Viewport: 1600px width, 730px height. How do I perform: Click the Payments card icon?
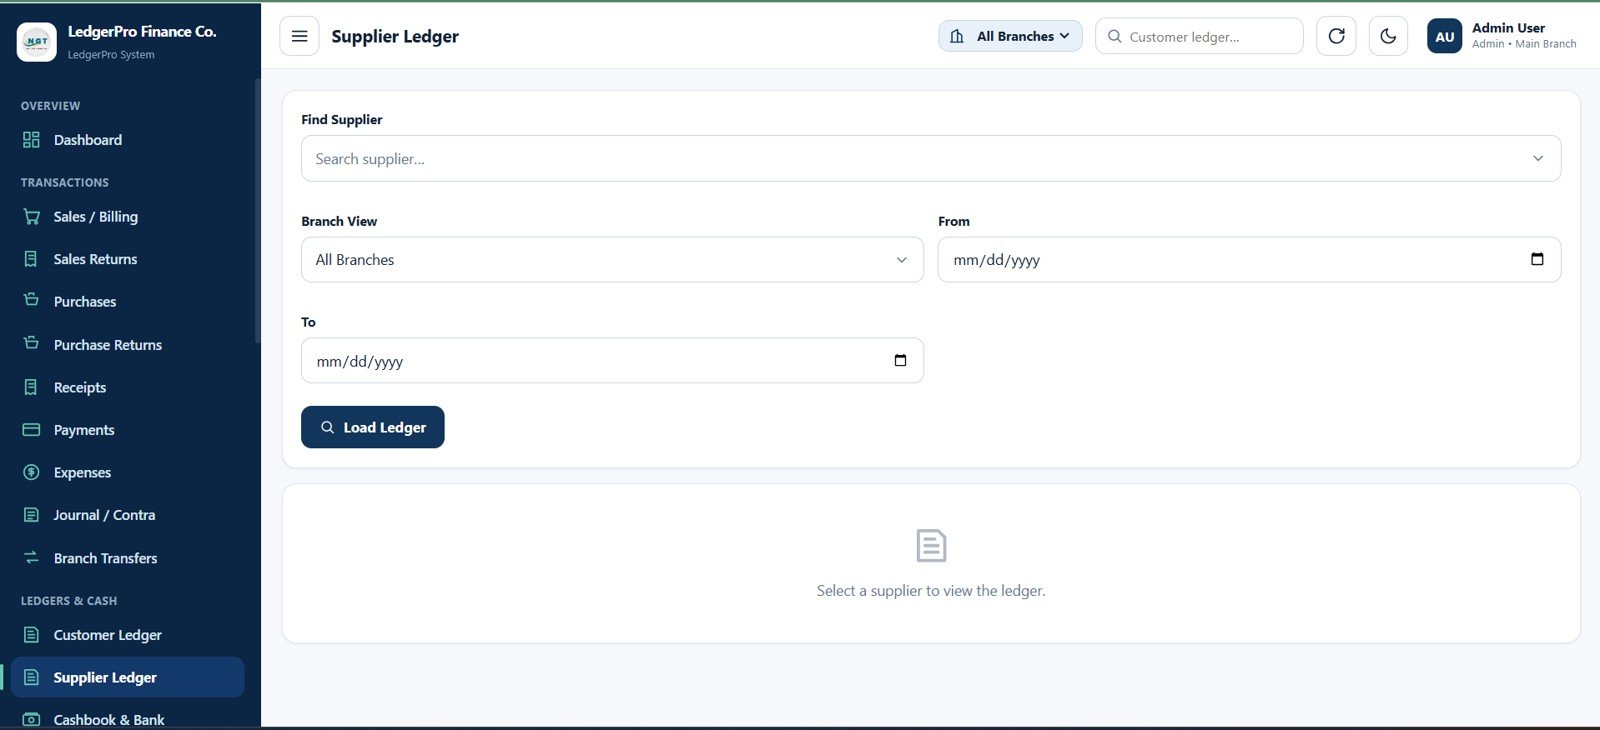pos(31,430)
